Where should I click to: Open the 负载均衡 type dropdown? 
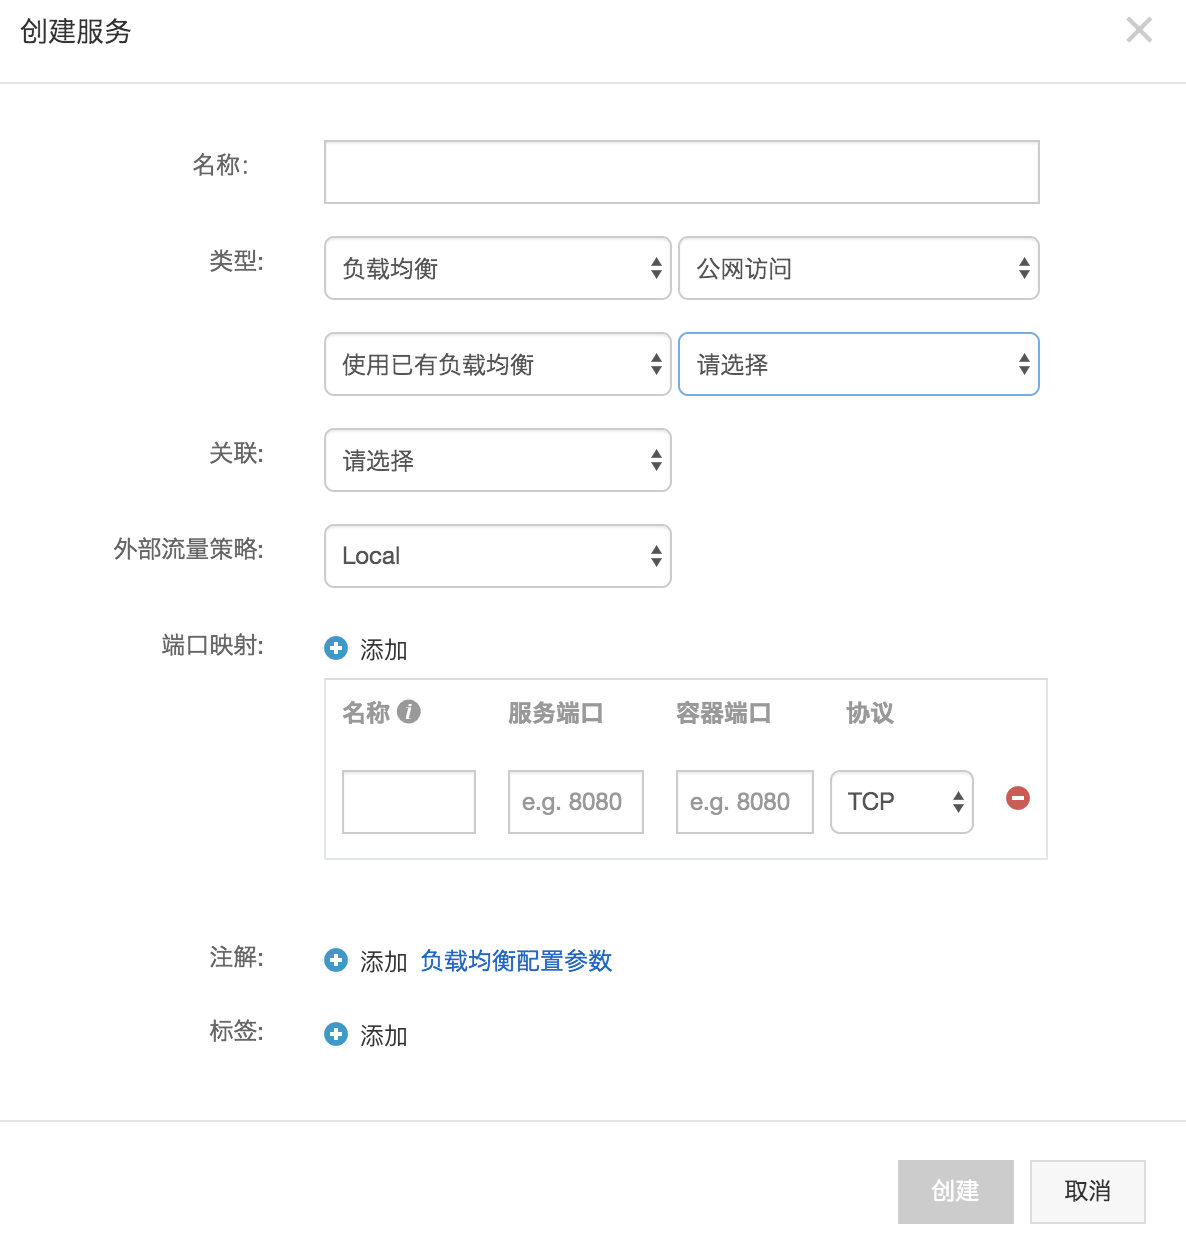[497, 268]
